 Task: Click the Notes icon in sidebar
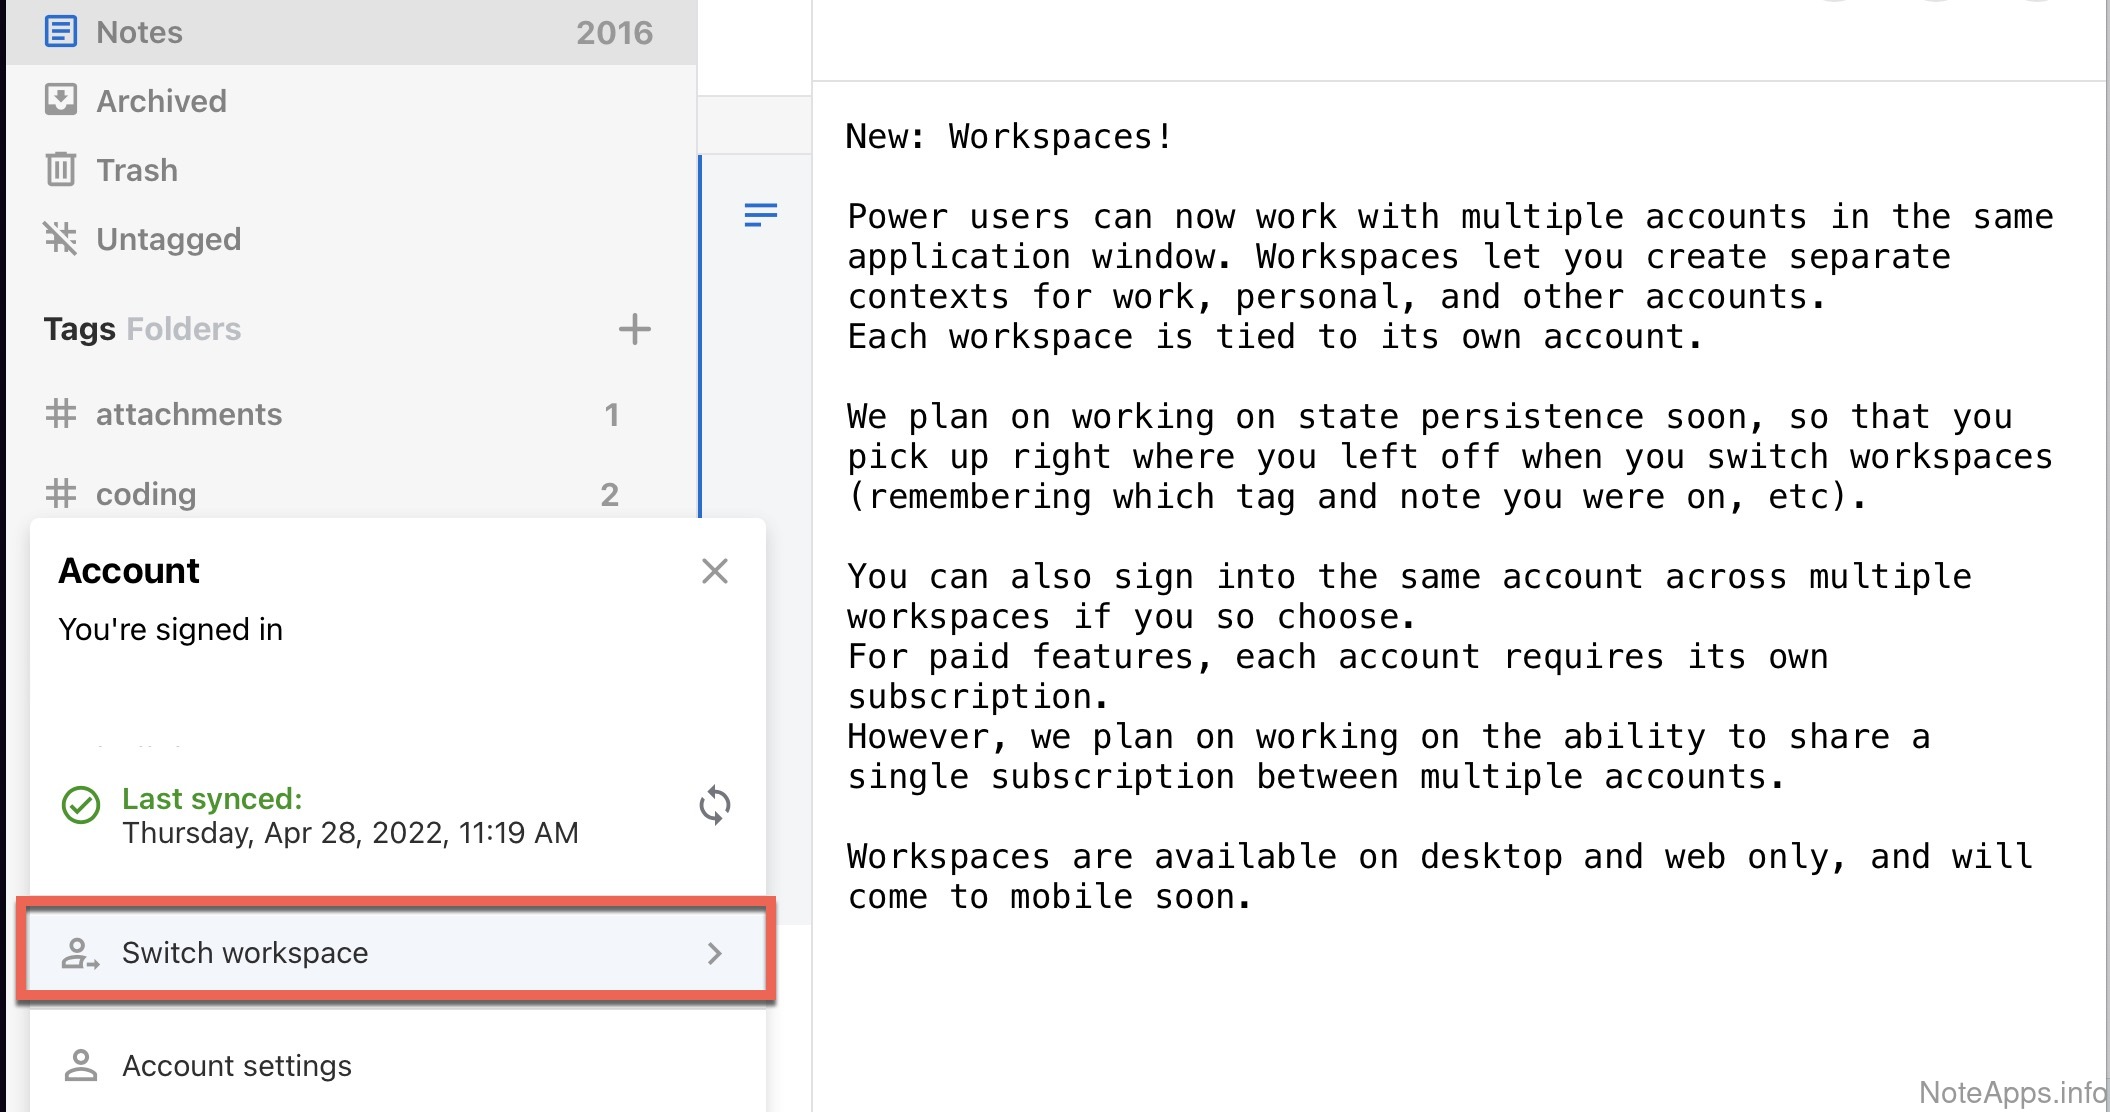coord(60,32)
